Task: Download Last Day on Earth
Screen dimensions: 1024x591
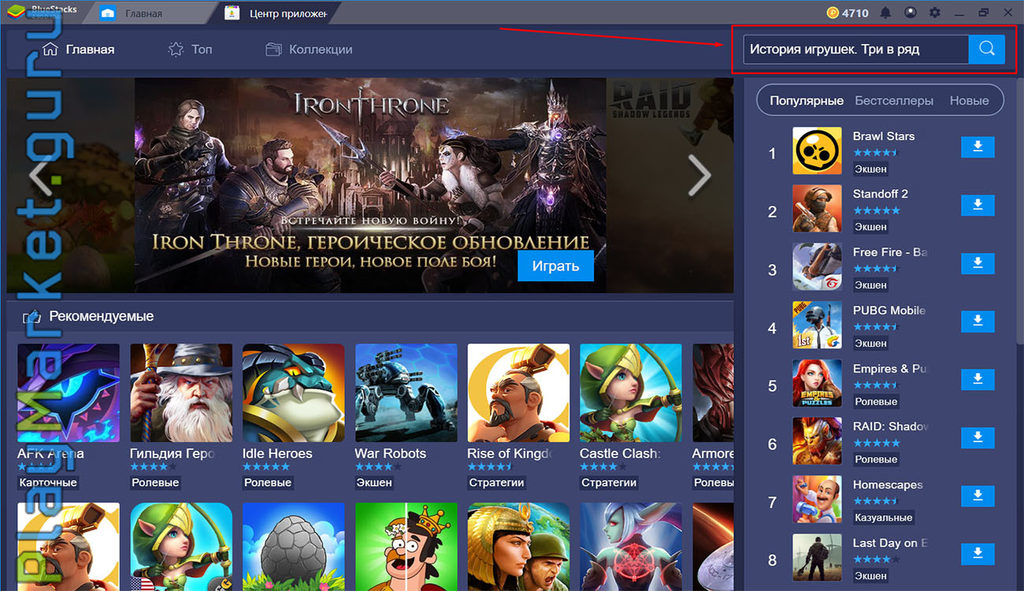Action: pos(978,554)
